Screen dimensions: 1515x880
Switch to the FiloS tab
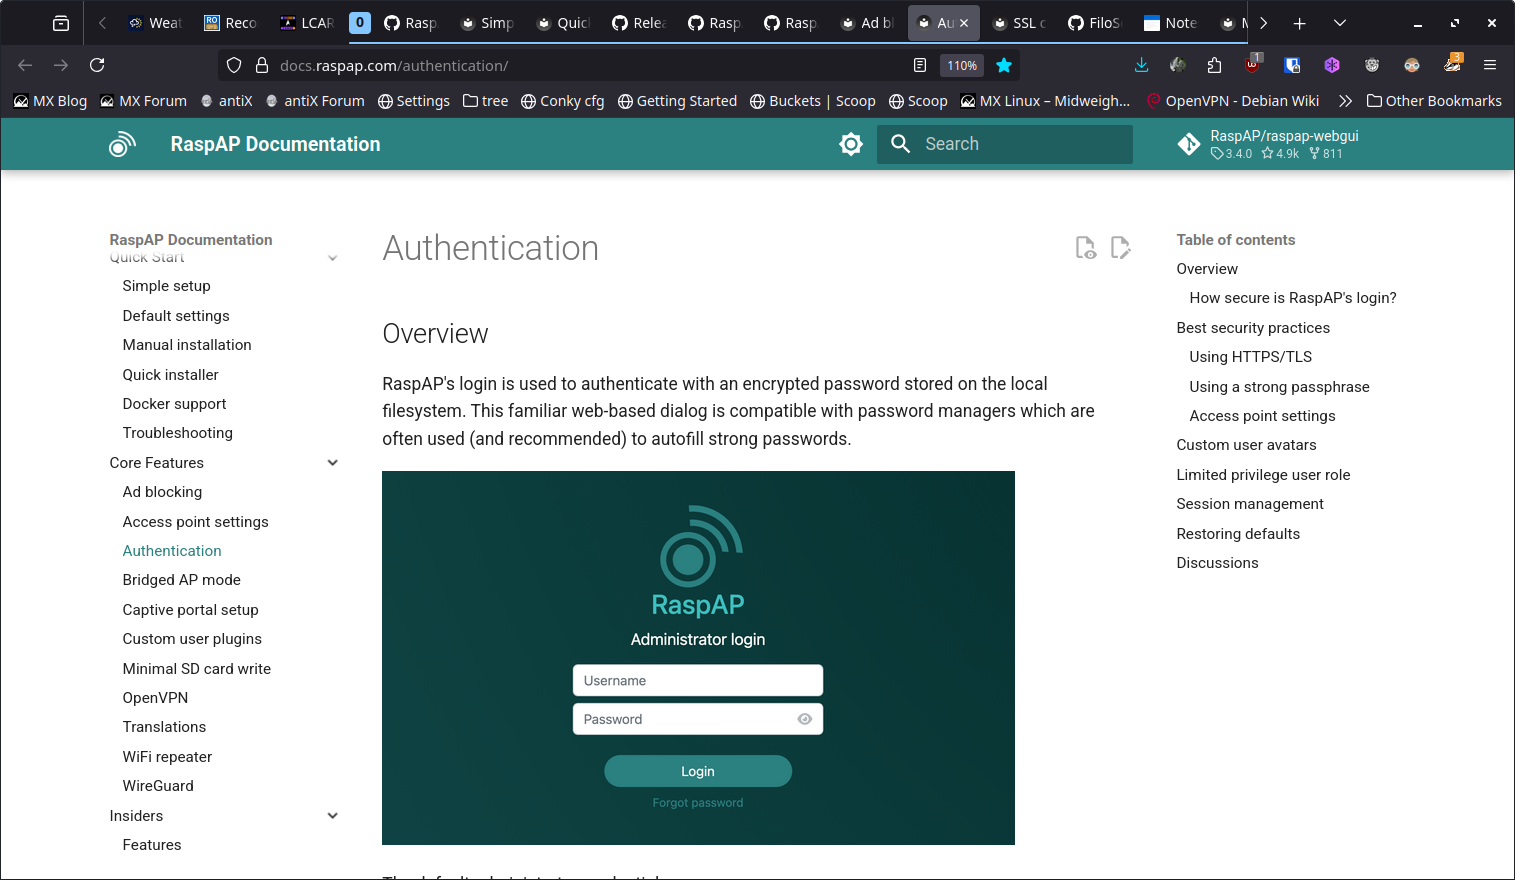coord(1095,23)
